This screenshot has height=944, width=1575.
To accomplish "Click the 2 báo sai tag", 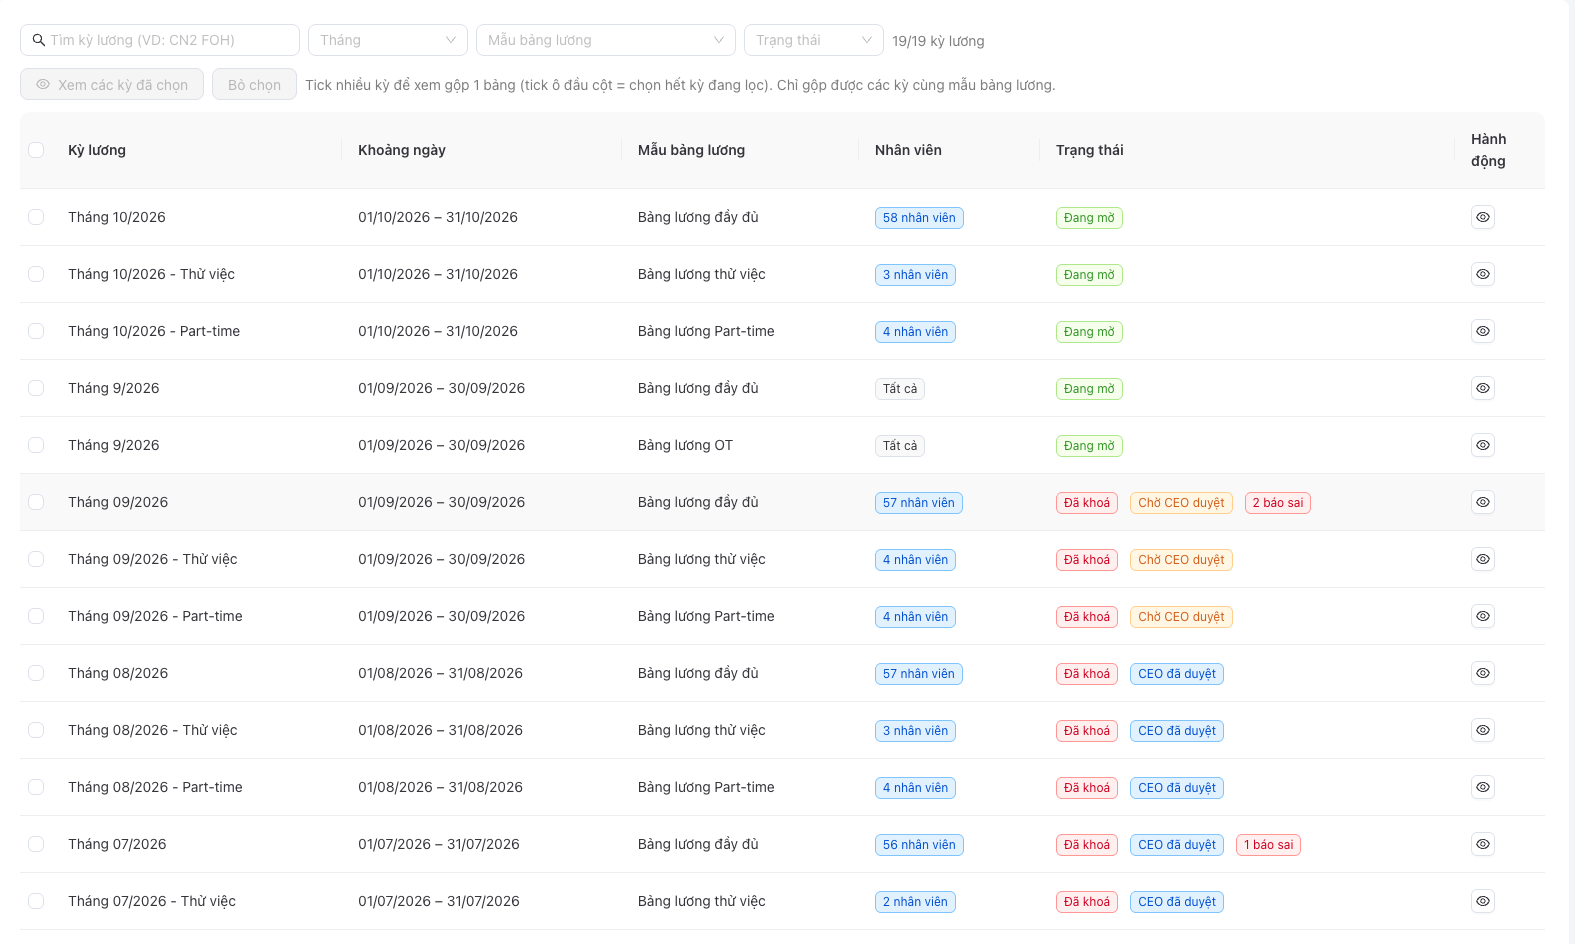I will pos(1278,503).
